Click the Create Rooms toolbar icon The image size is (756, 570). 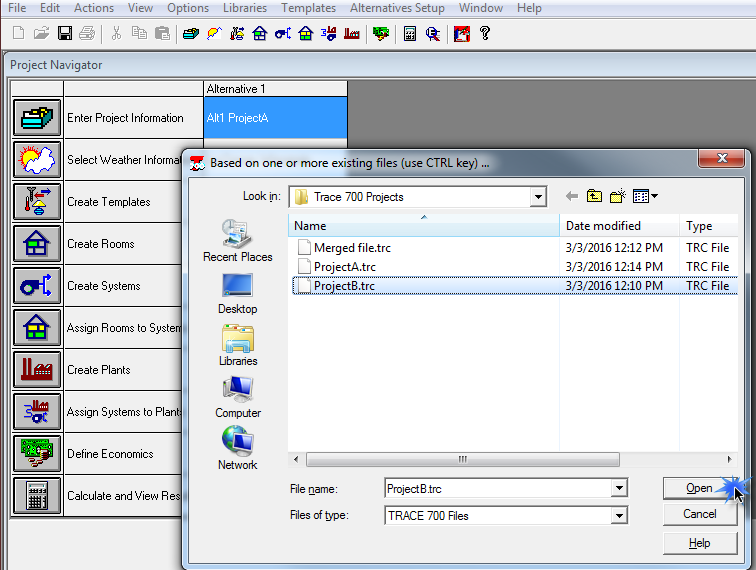(259, 34)
